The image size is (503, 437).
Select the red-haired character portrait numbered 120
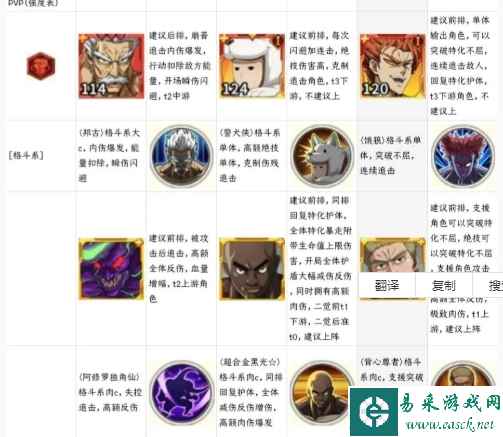[x=392, y=66]
